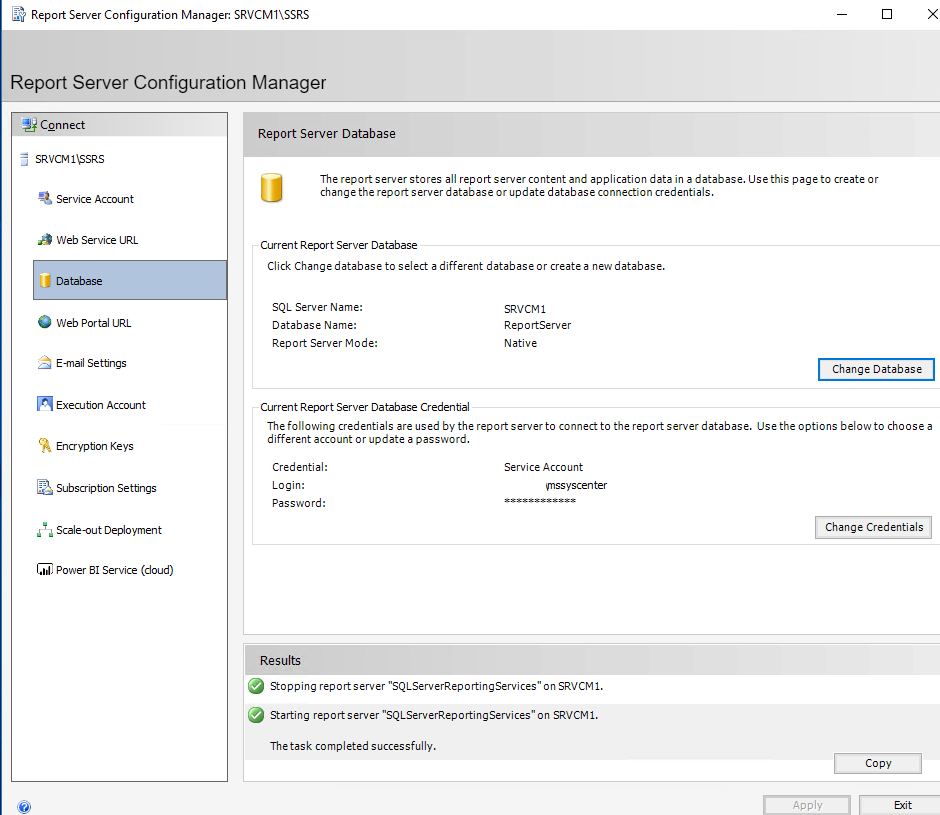Viewport: 940px width, 815px height.
Task: Copy the results with the Copy button
Action: click(x=878, y=763)
